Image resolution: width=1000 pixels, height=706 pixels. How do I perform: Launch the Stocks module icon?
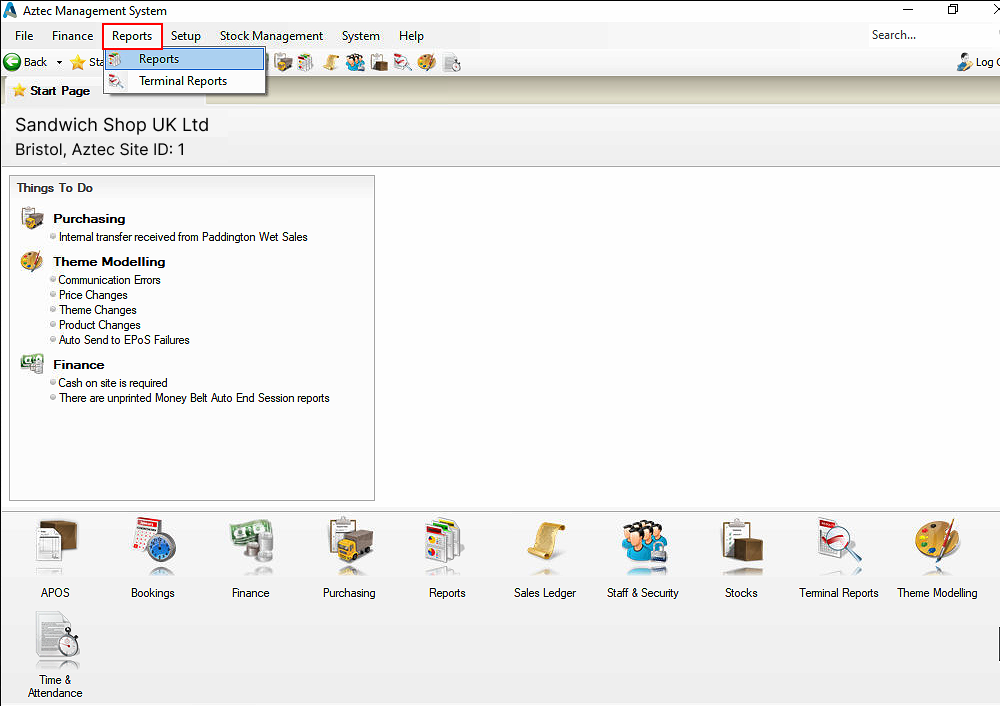[741, 547]
